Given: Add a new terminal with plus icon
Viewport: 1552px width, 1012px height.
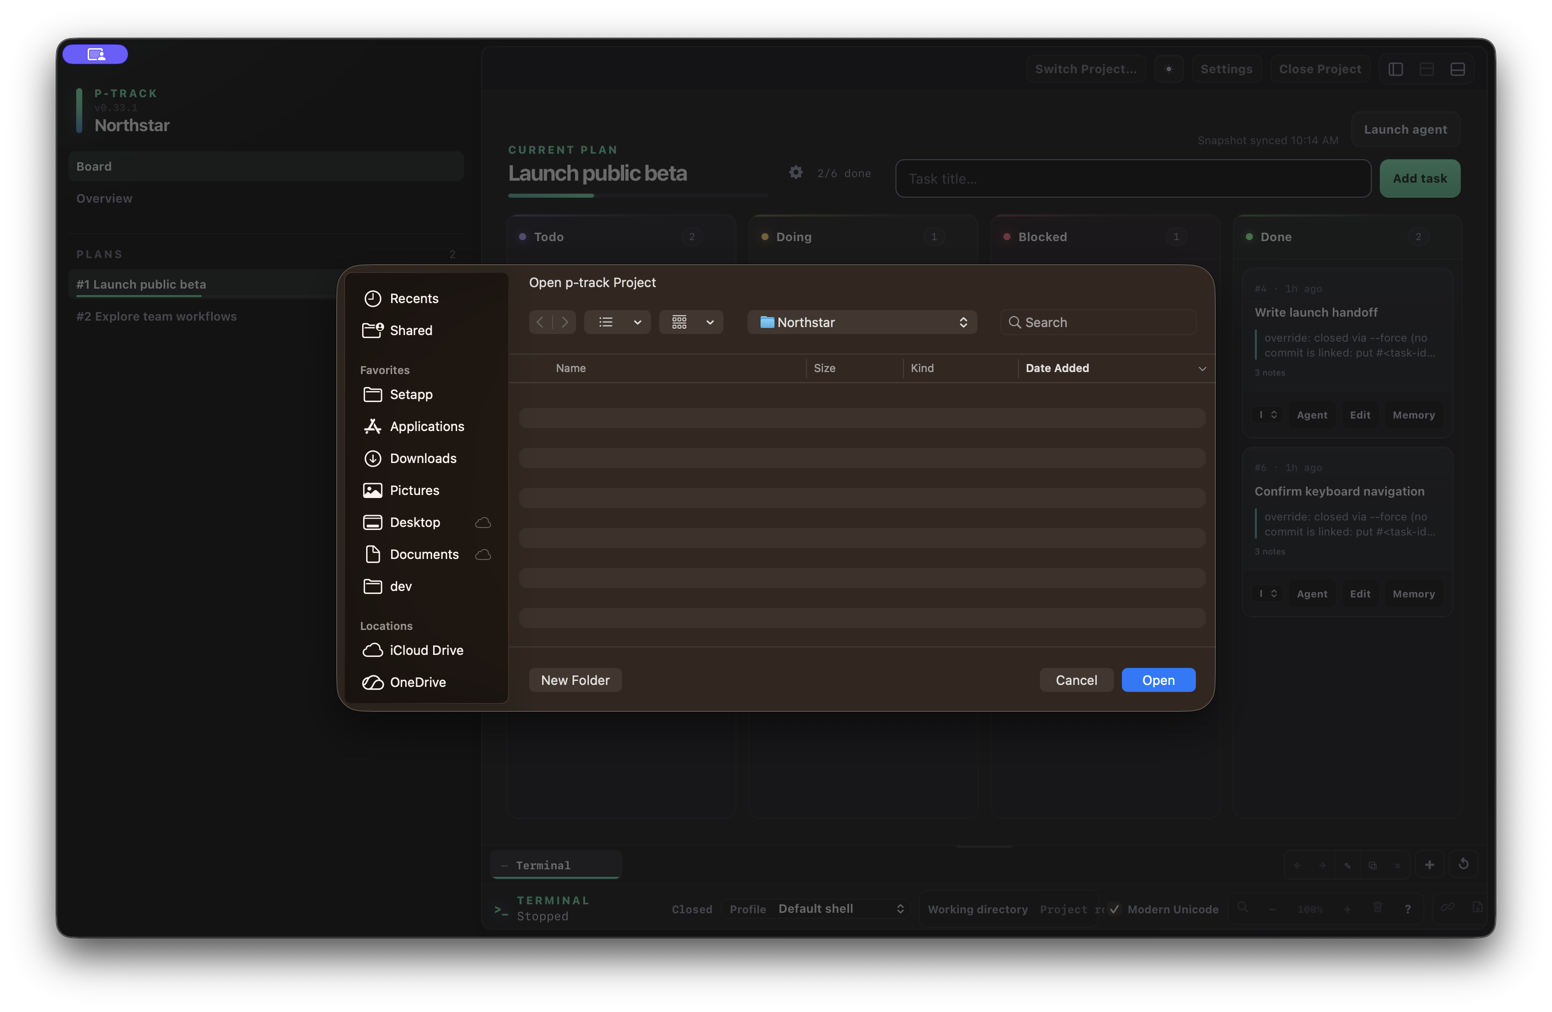Looking at the screenshot, I should 1430,865.
